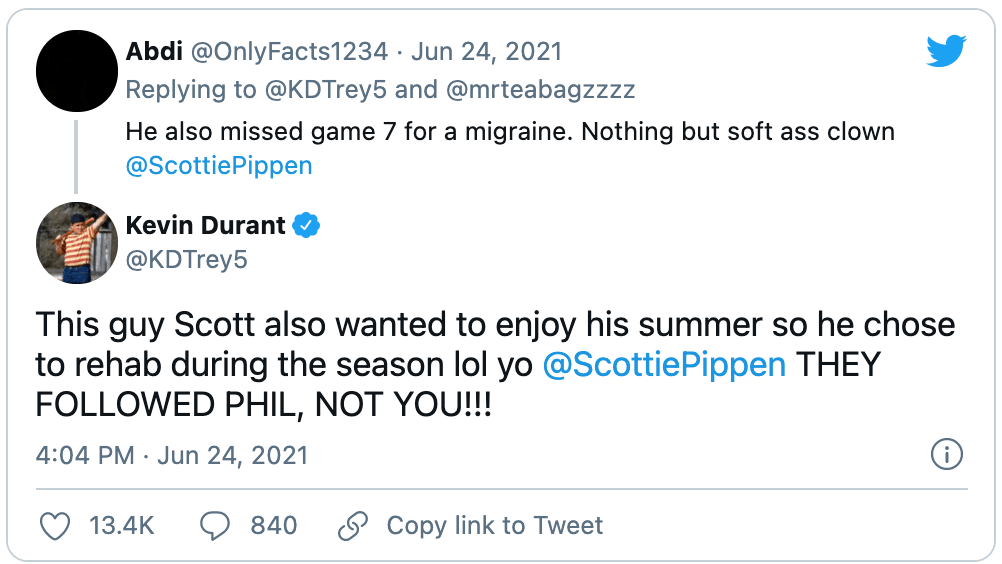Click Kevin Durant's blue verified badge
This screenshot has width=1002, height=564.
click(x=306, y=226)
